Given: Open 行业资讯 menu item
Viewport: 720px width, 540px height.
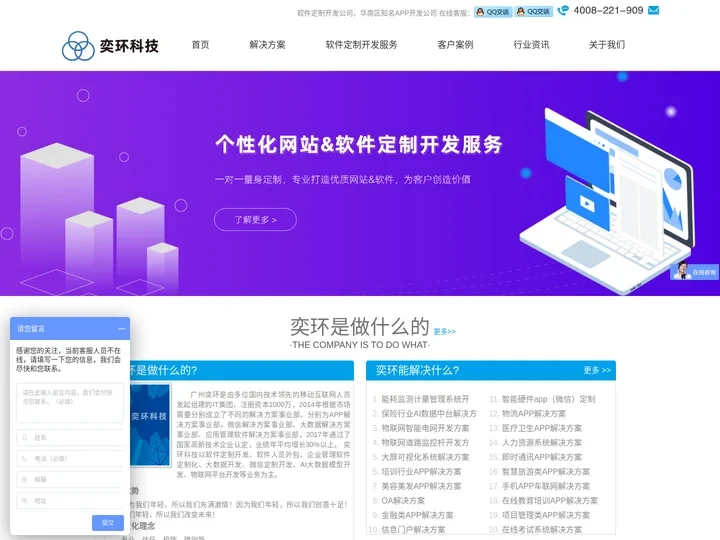Looking at the screenshot, I should [531, 45].
